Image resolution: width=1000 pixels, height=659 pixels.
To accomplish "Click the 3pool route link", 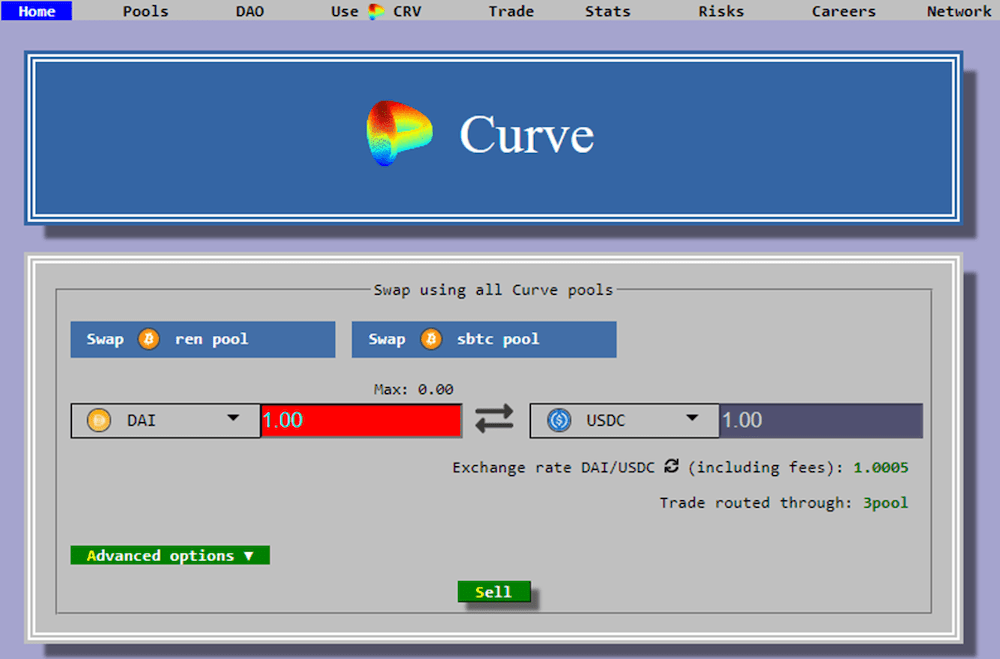I will (885, 503).
